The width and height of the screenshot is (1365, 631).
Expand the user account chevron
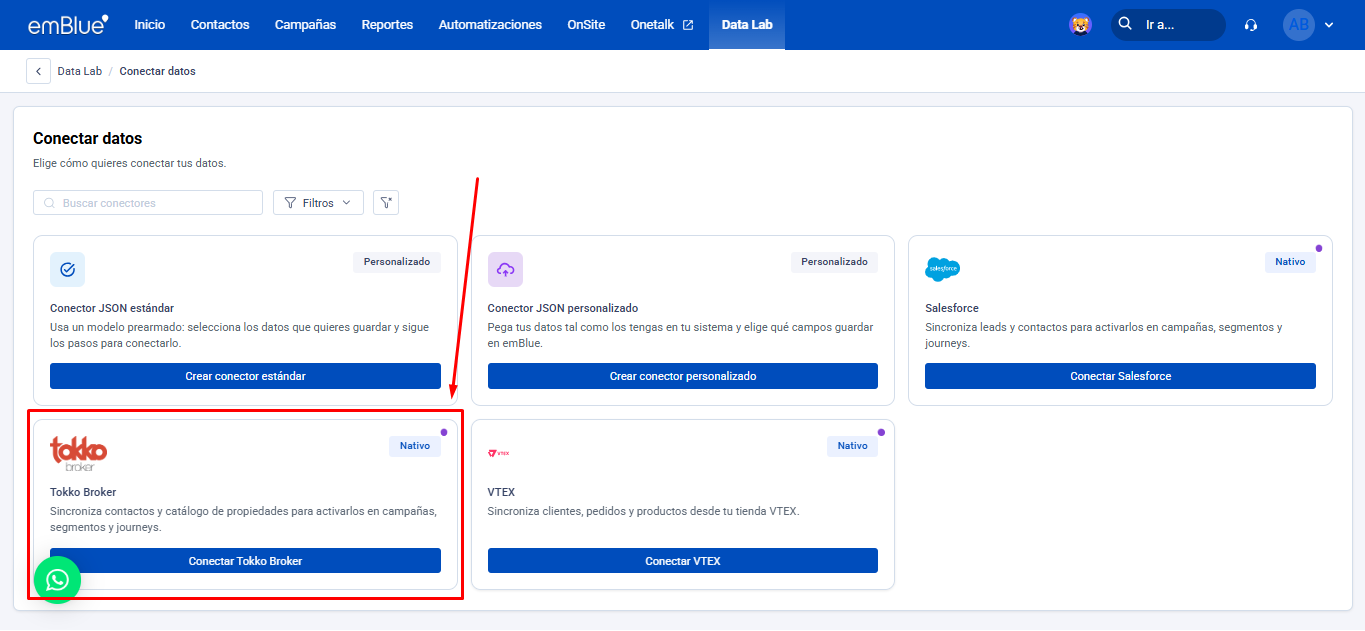[x=1329, y=25]
